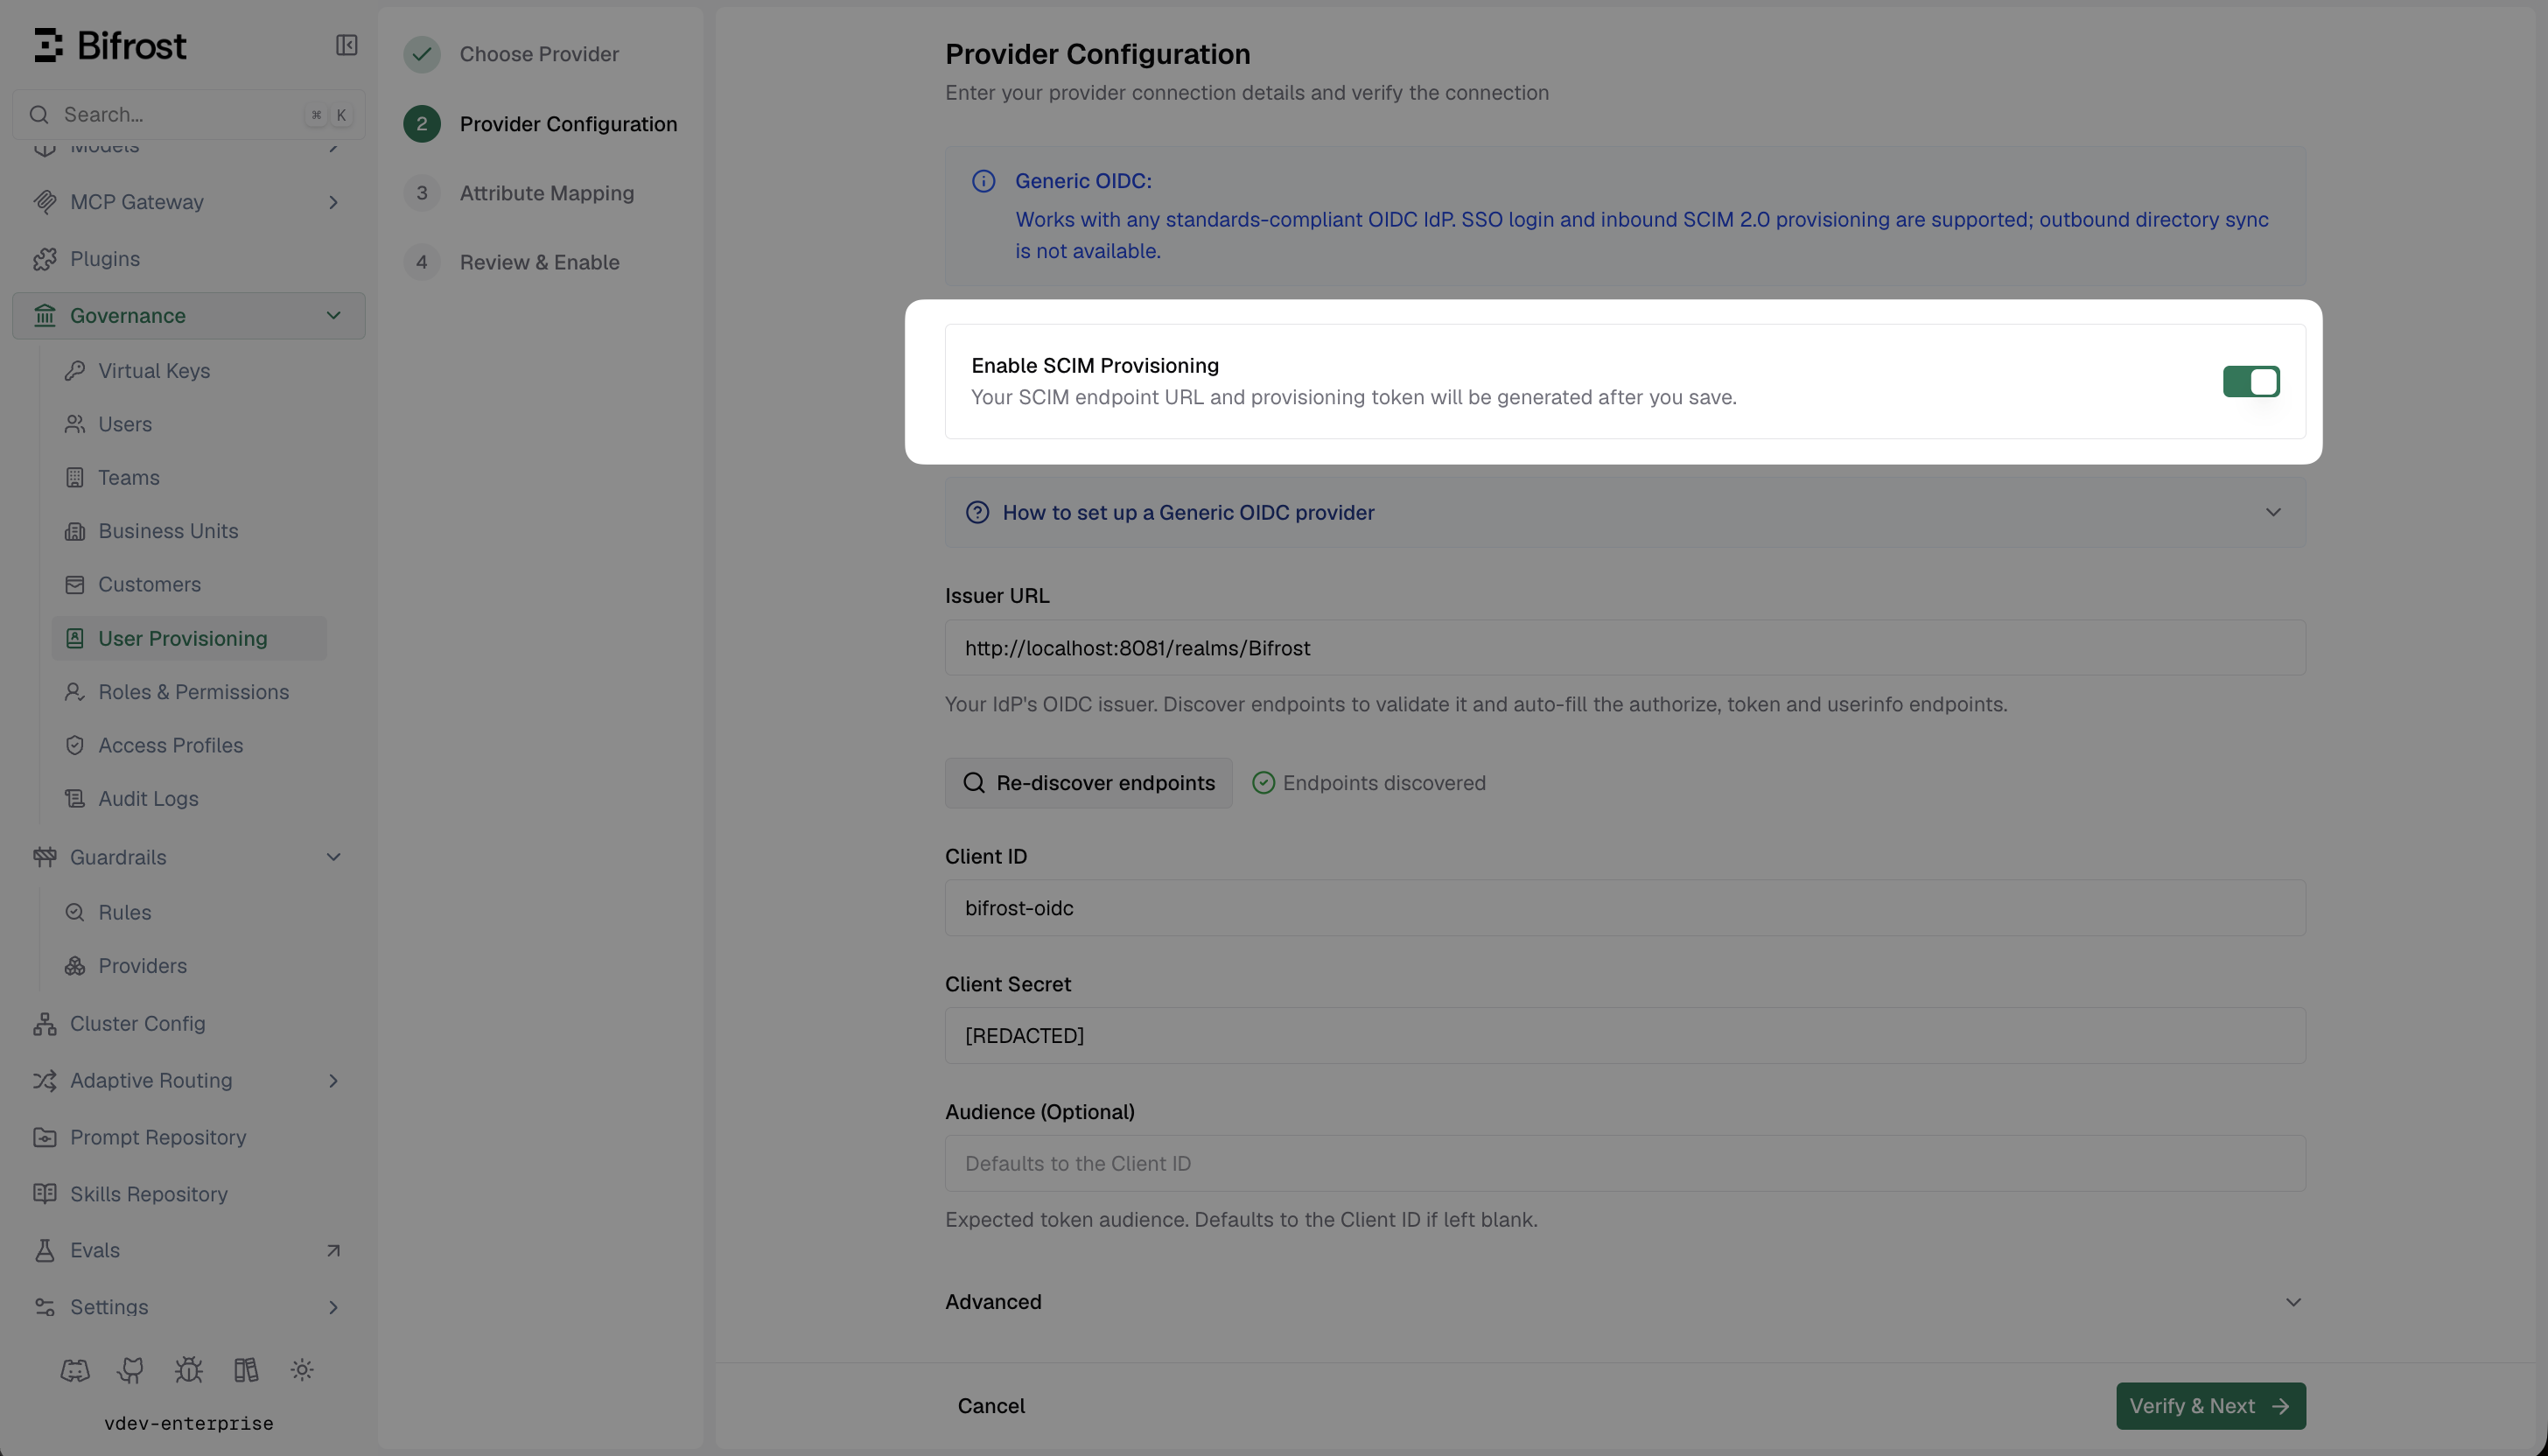The width and height of the screenshot is (2548, 1456).
Task: Expand the Settings submenu chevron
Action: click(333, 1307)
